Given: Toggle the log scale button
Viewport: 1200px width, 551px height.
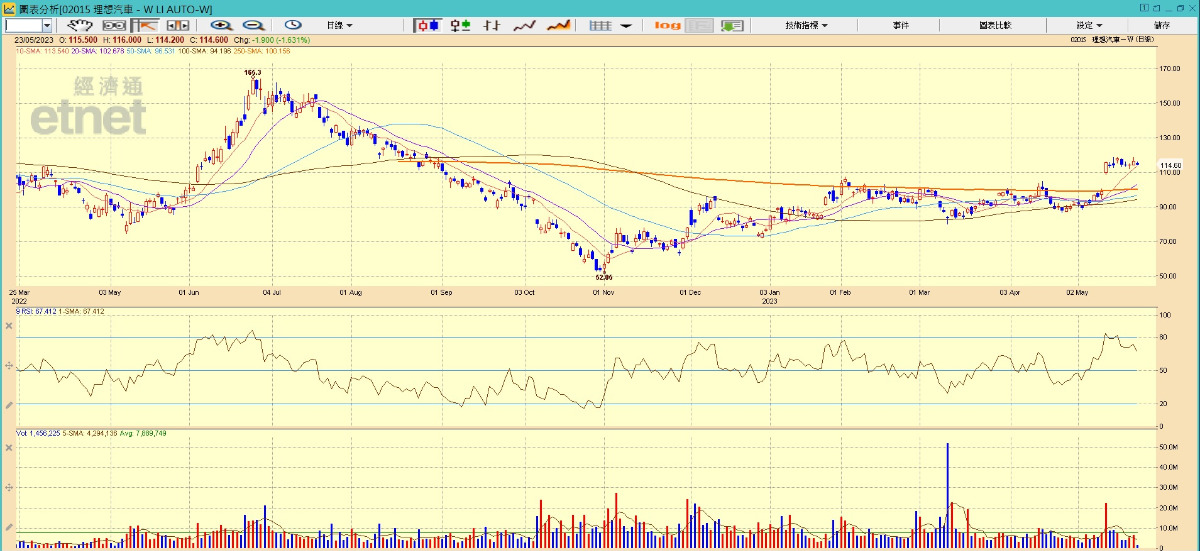Looking at the screenshot, I should (668, 25).
